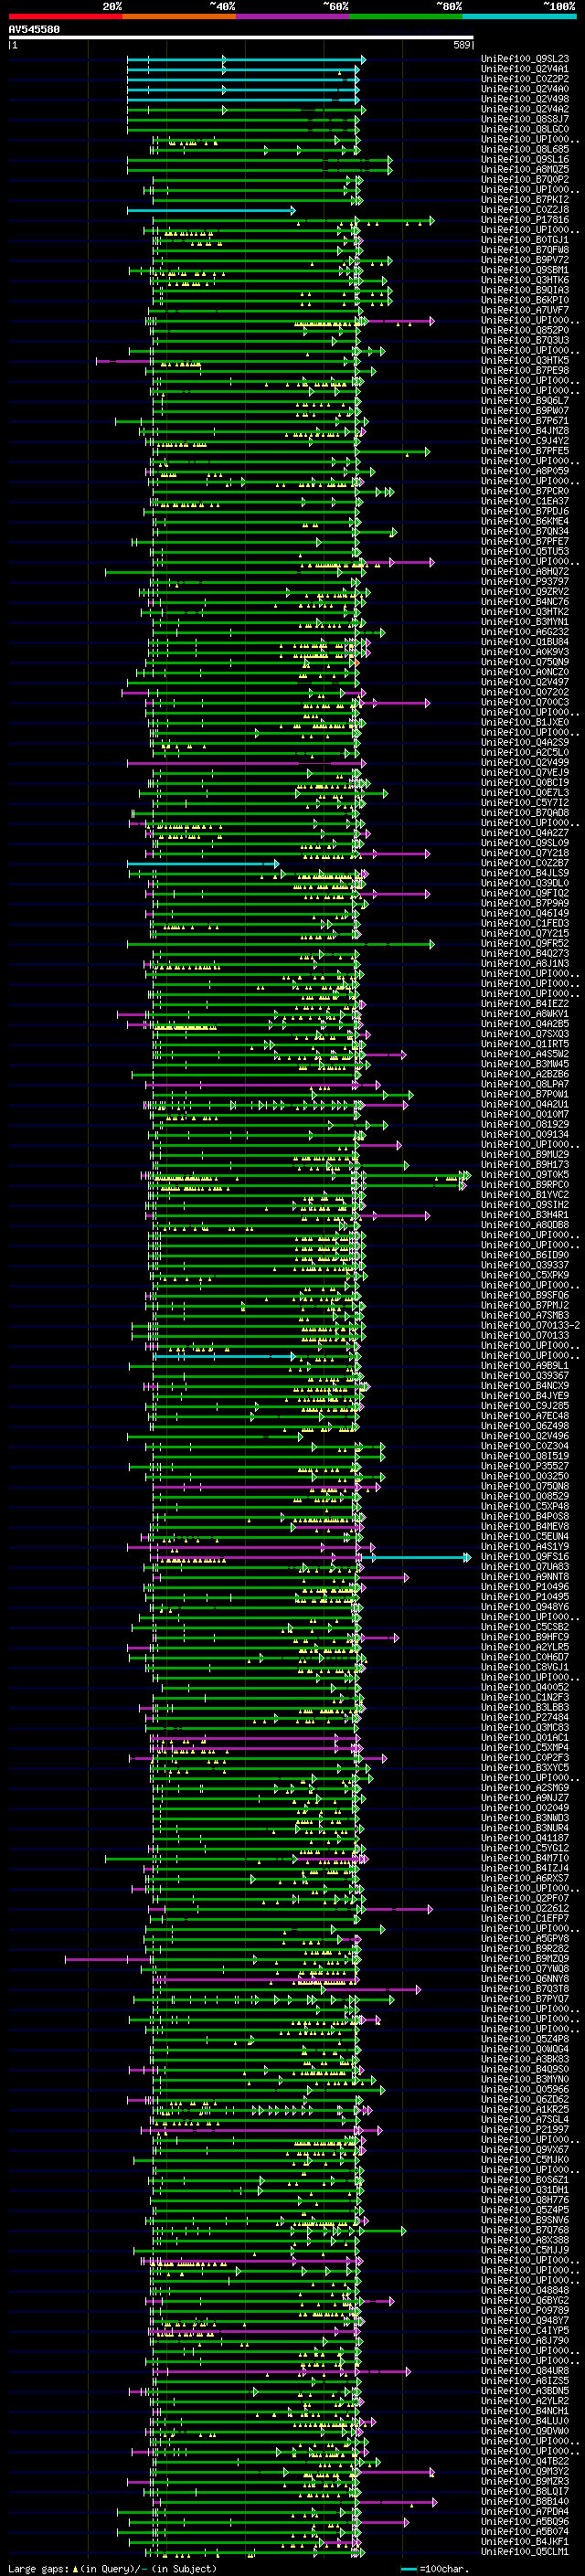Select hit label UniRef100_A7UVF7
This screenshot has width=585, height=2576.
(x=525, y=310)
